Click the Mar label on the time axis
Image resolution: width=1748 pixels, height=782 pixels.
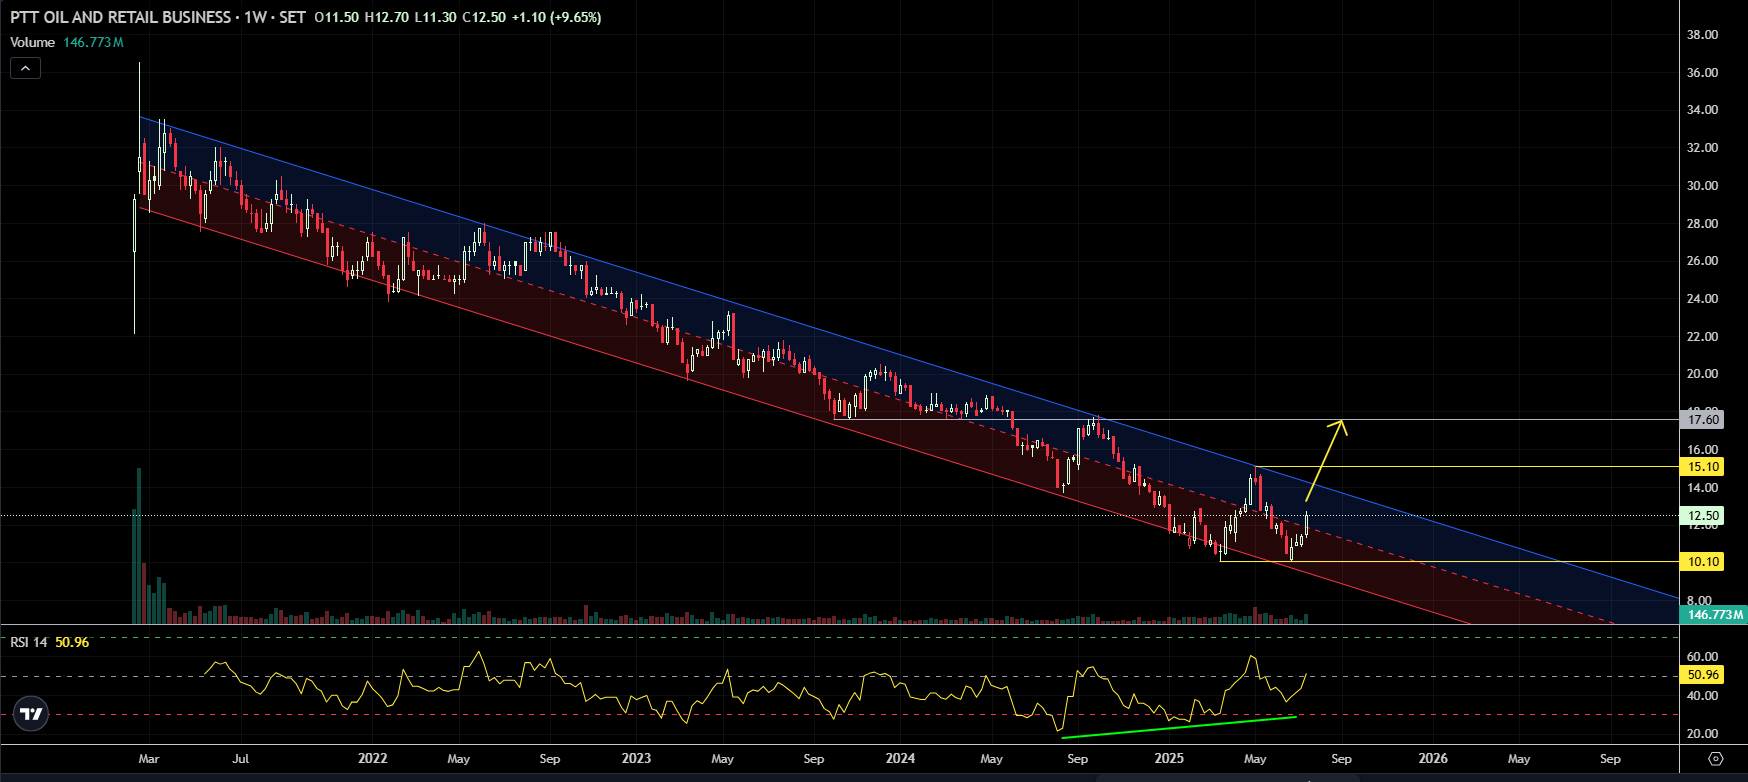149,759
